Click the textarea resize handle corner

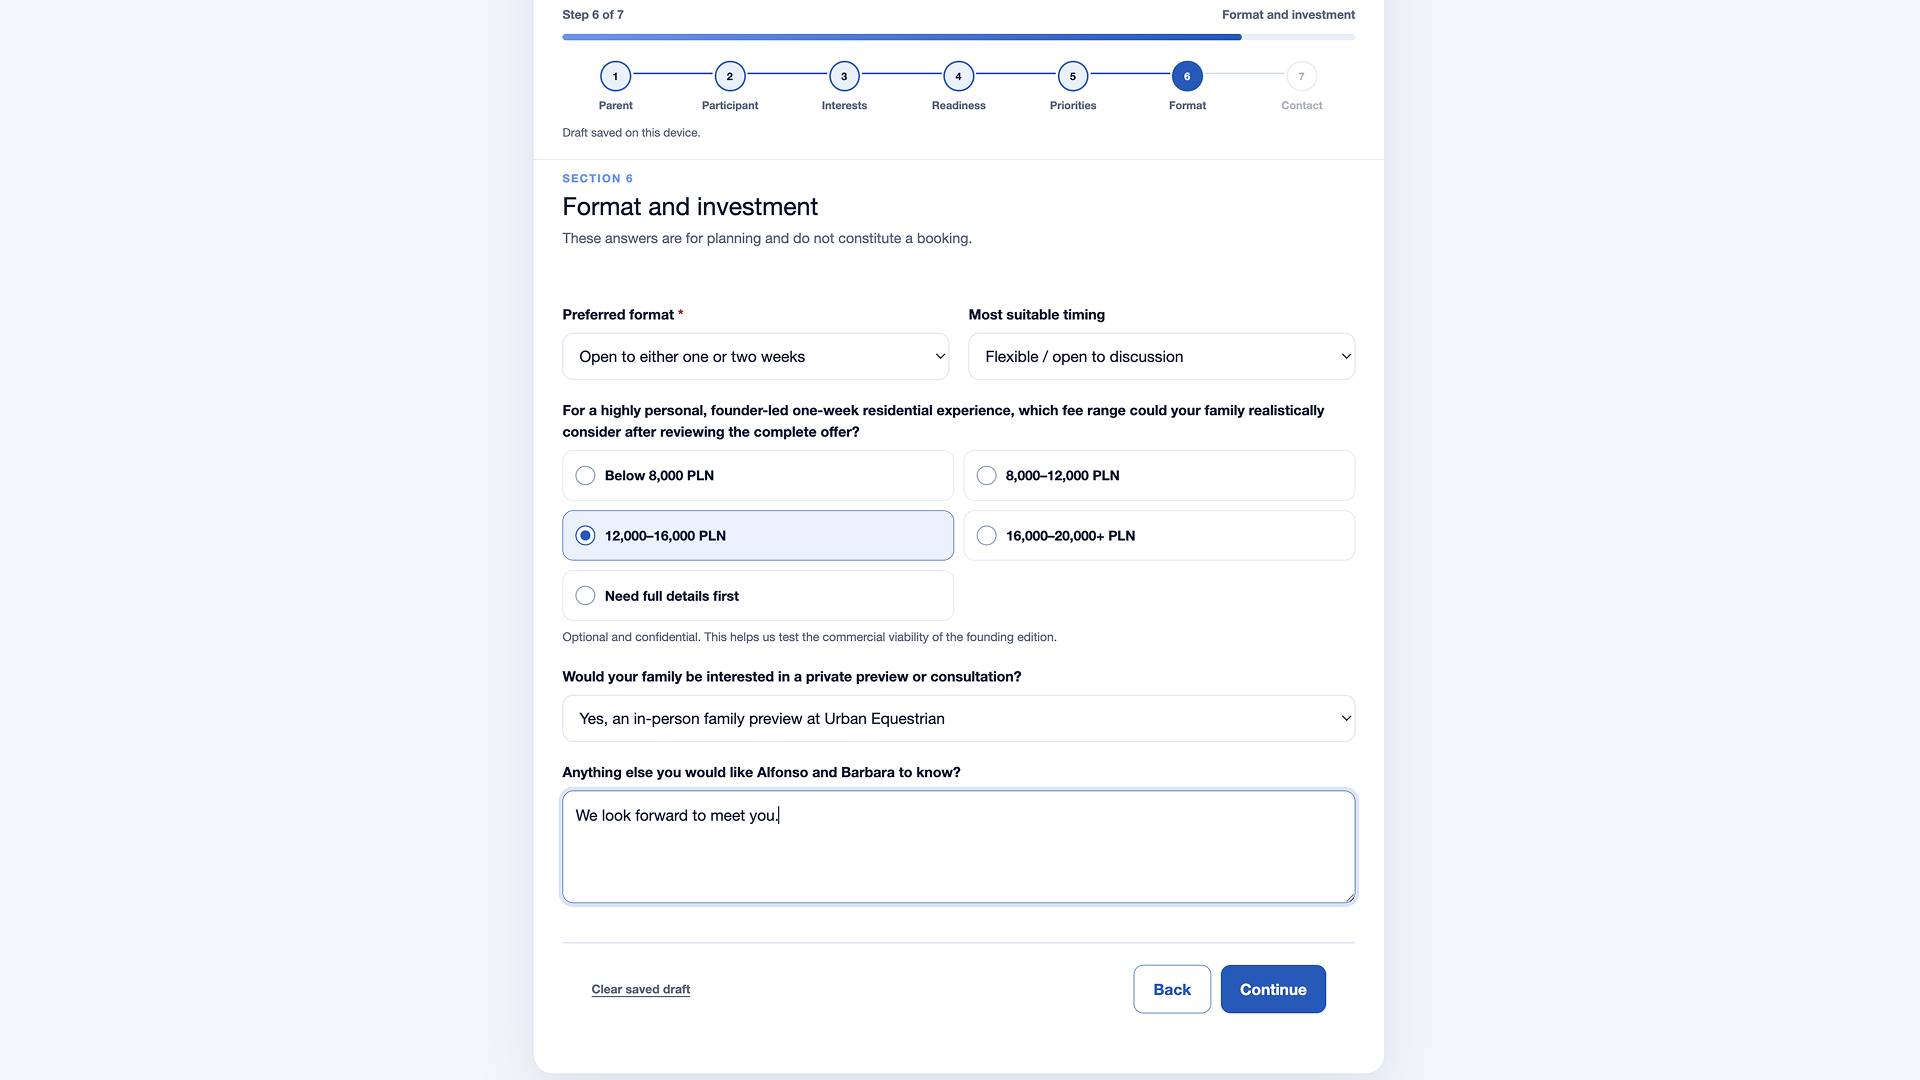(x=1349, y=896)
